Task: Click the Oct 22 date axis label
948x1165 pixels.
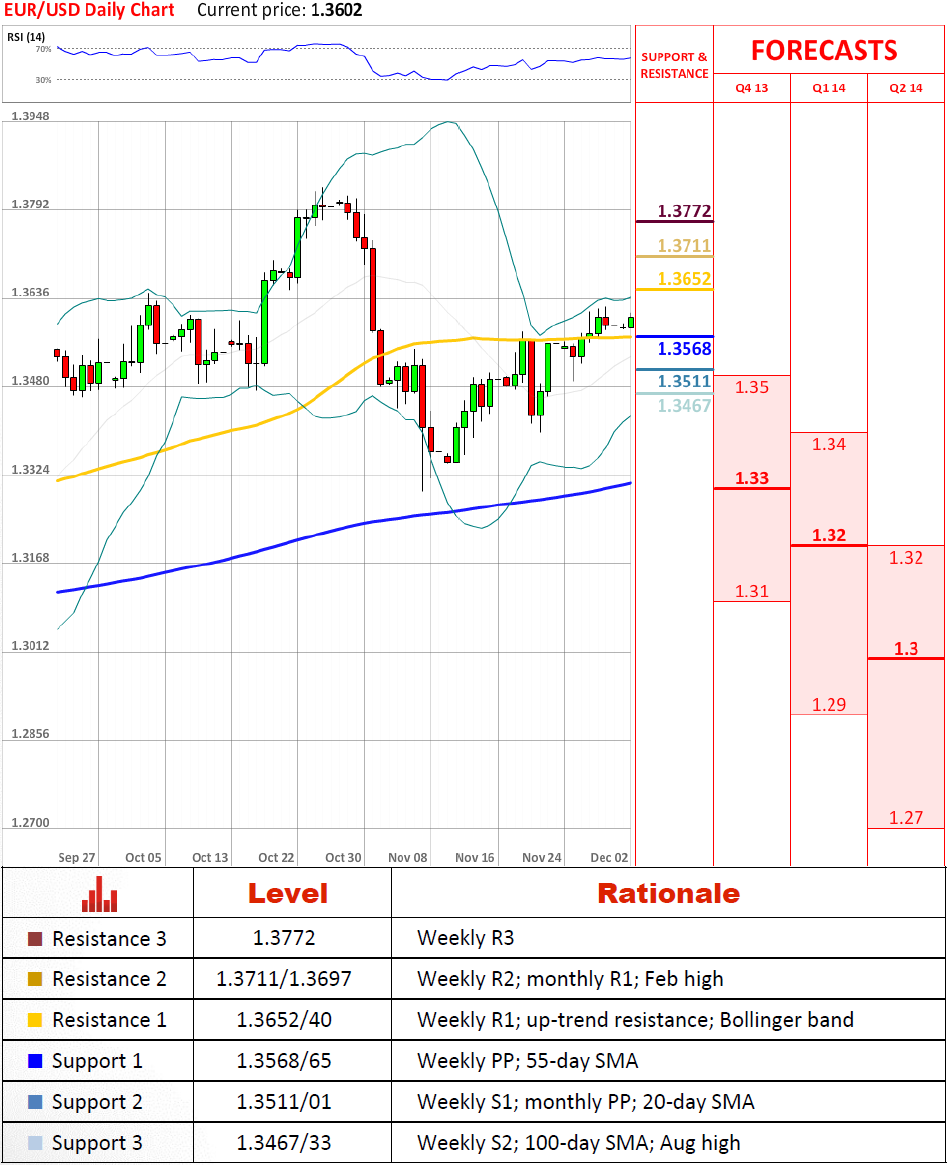Action: point(276,857)
